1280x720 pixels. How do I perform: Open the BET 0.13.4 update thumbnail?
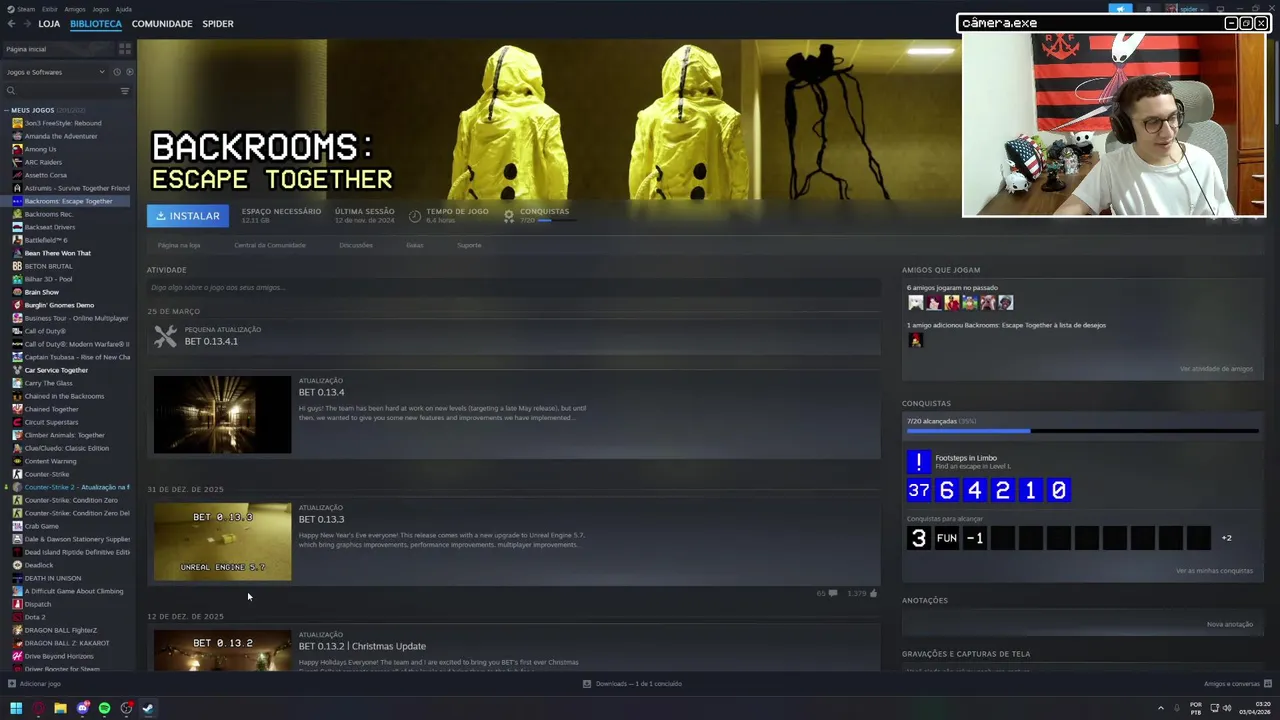point(222,415)
